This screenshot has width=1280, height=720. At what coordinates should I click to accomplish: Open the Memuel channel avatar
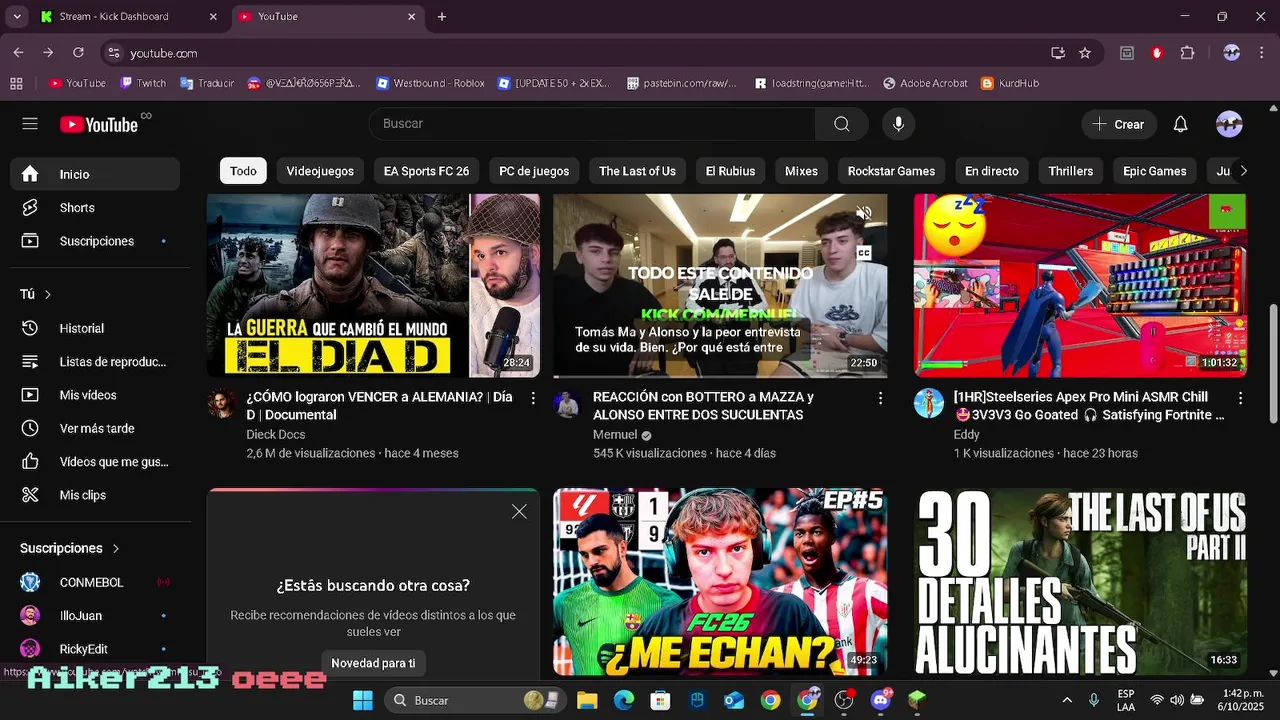click(x=568, y=404)
